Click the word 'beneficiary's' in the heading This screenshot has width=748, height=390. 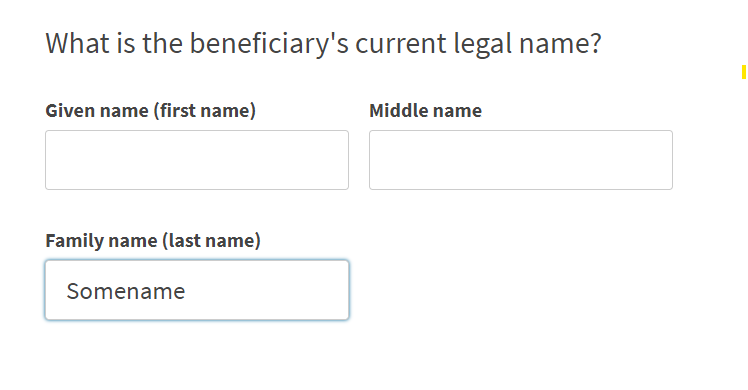click(269, 44)
